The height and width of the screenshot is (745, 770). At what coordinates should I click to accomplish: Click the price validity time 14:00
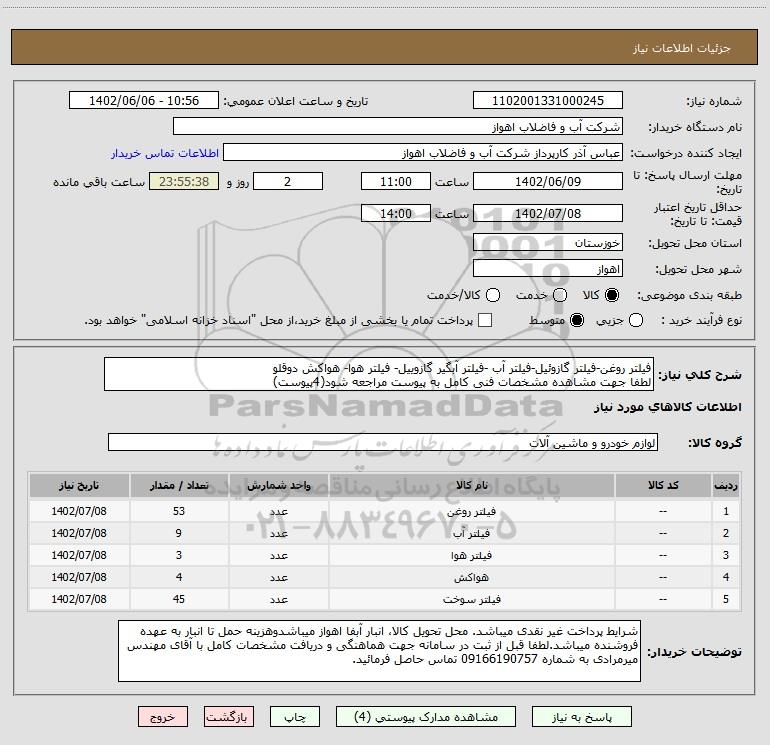pos(396,213)
